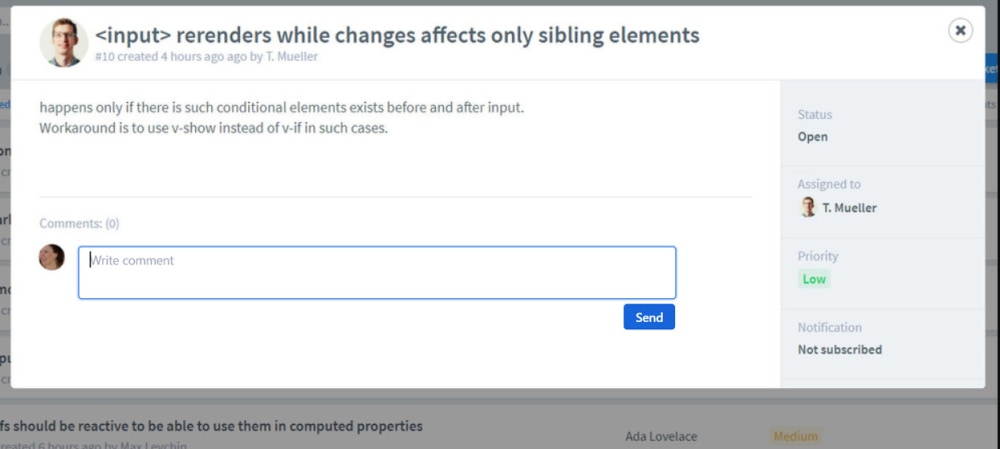This screenshot has height=449, width=1000.
Task: Click the ticket title about input rerenders
Action: 397,34
